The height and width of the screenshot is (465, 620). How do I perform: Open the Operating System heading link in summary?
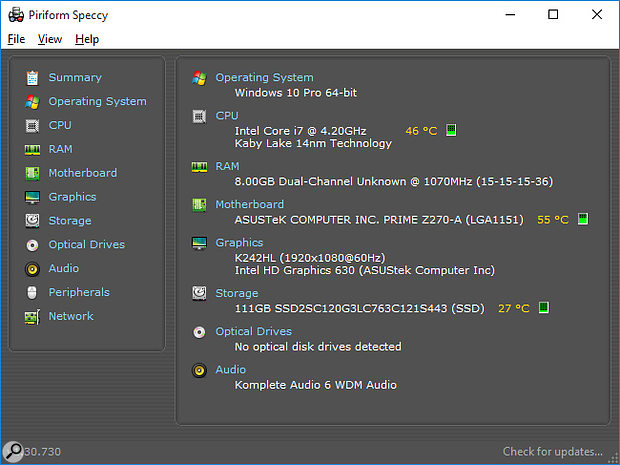tap(265, 78)
